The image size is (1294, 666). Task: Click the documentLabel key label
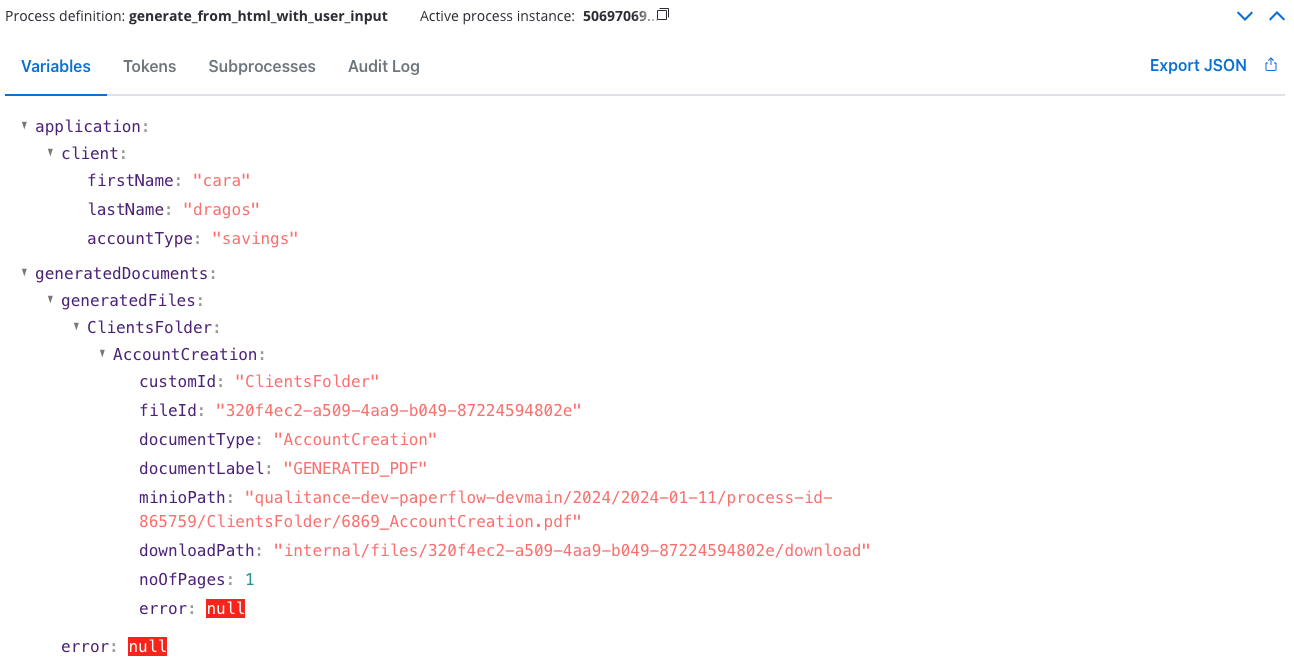[202, 469]
